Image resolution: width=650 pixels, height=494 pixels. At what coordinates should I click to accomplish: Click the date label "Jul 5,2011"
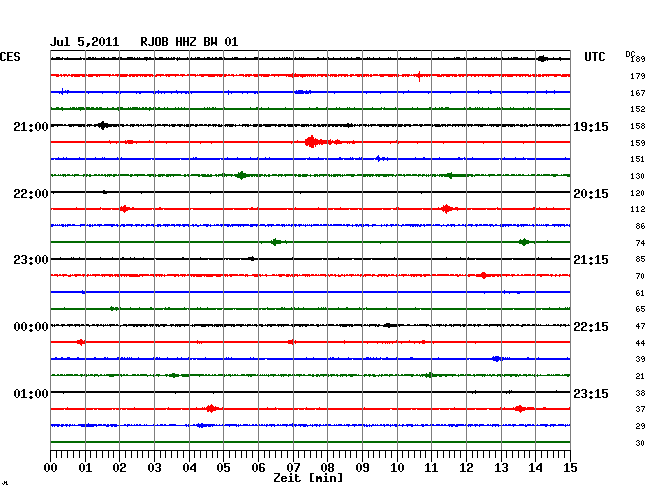(84, 42)
